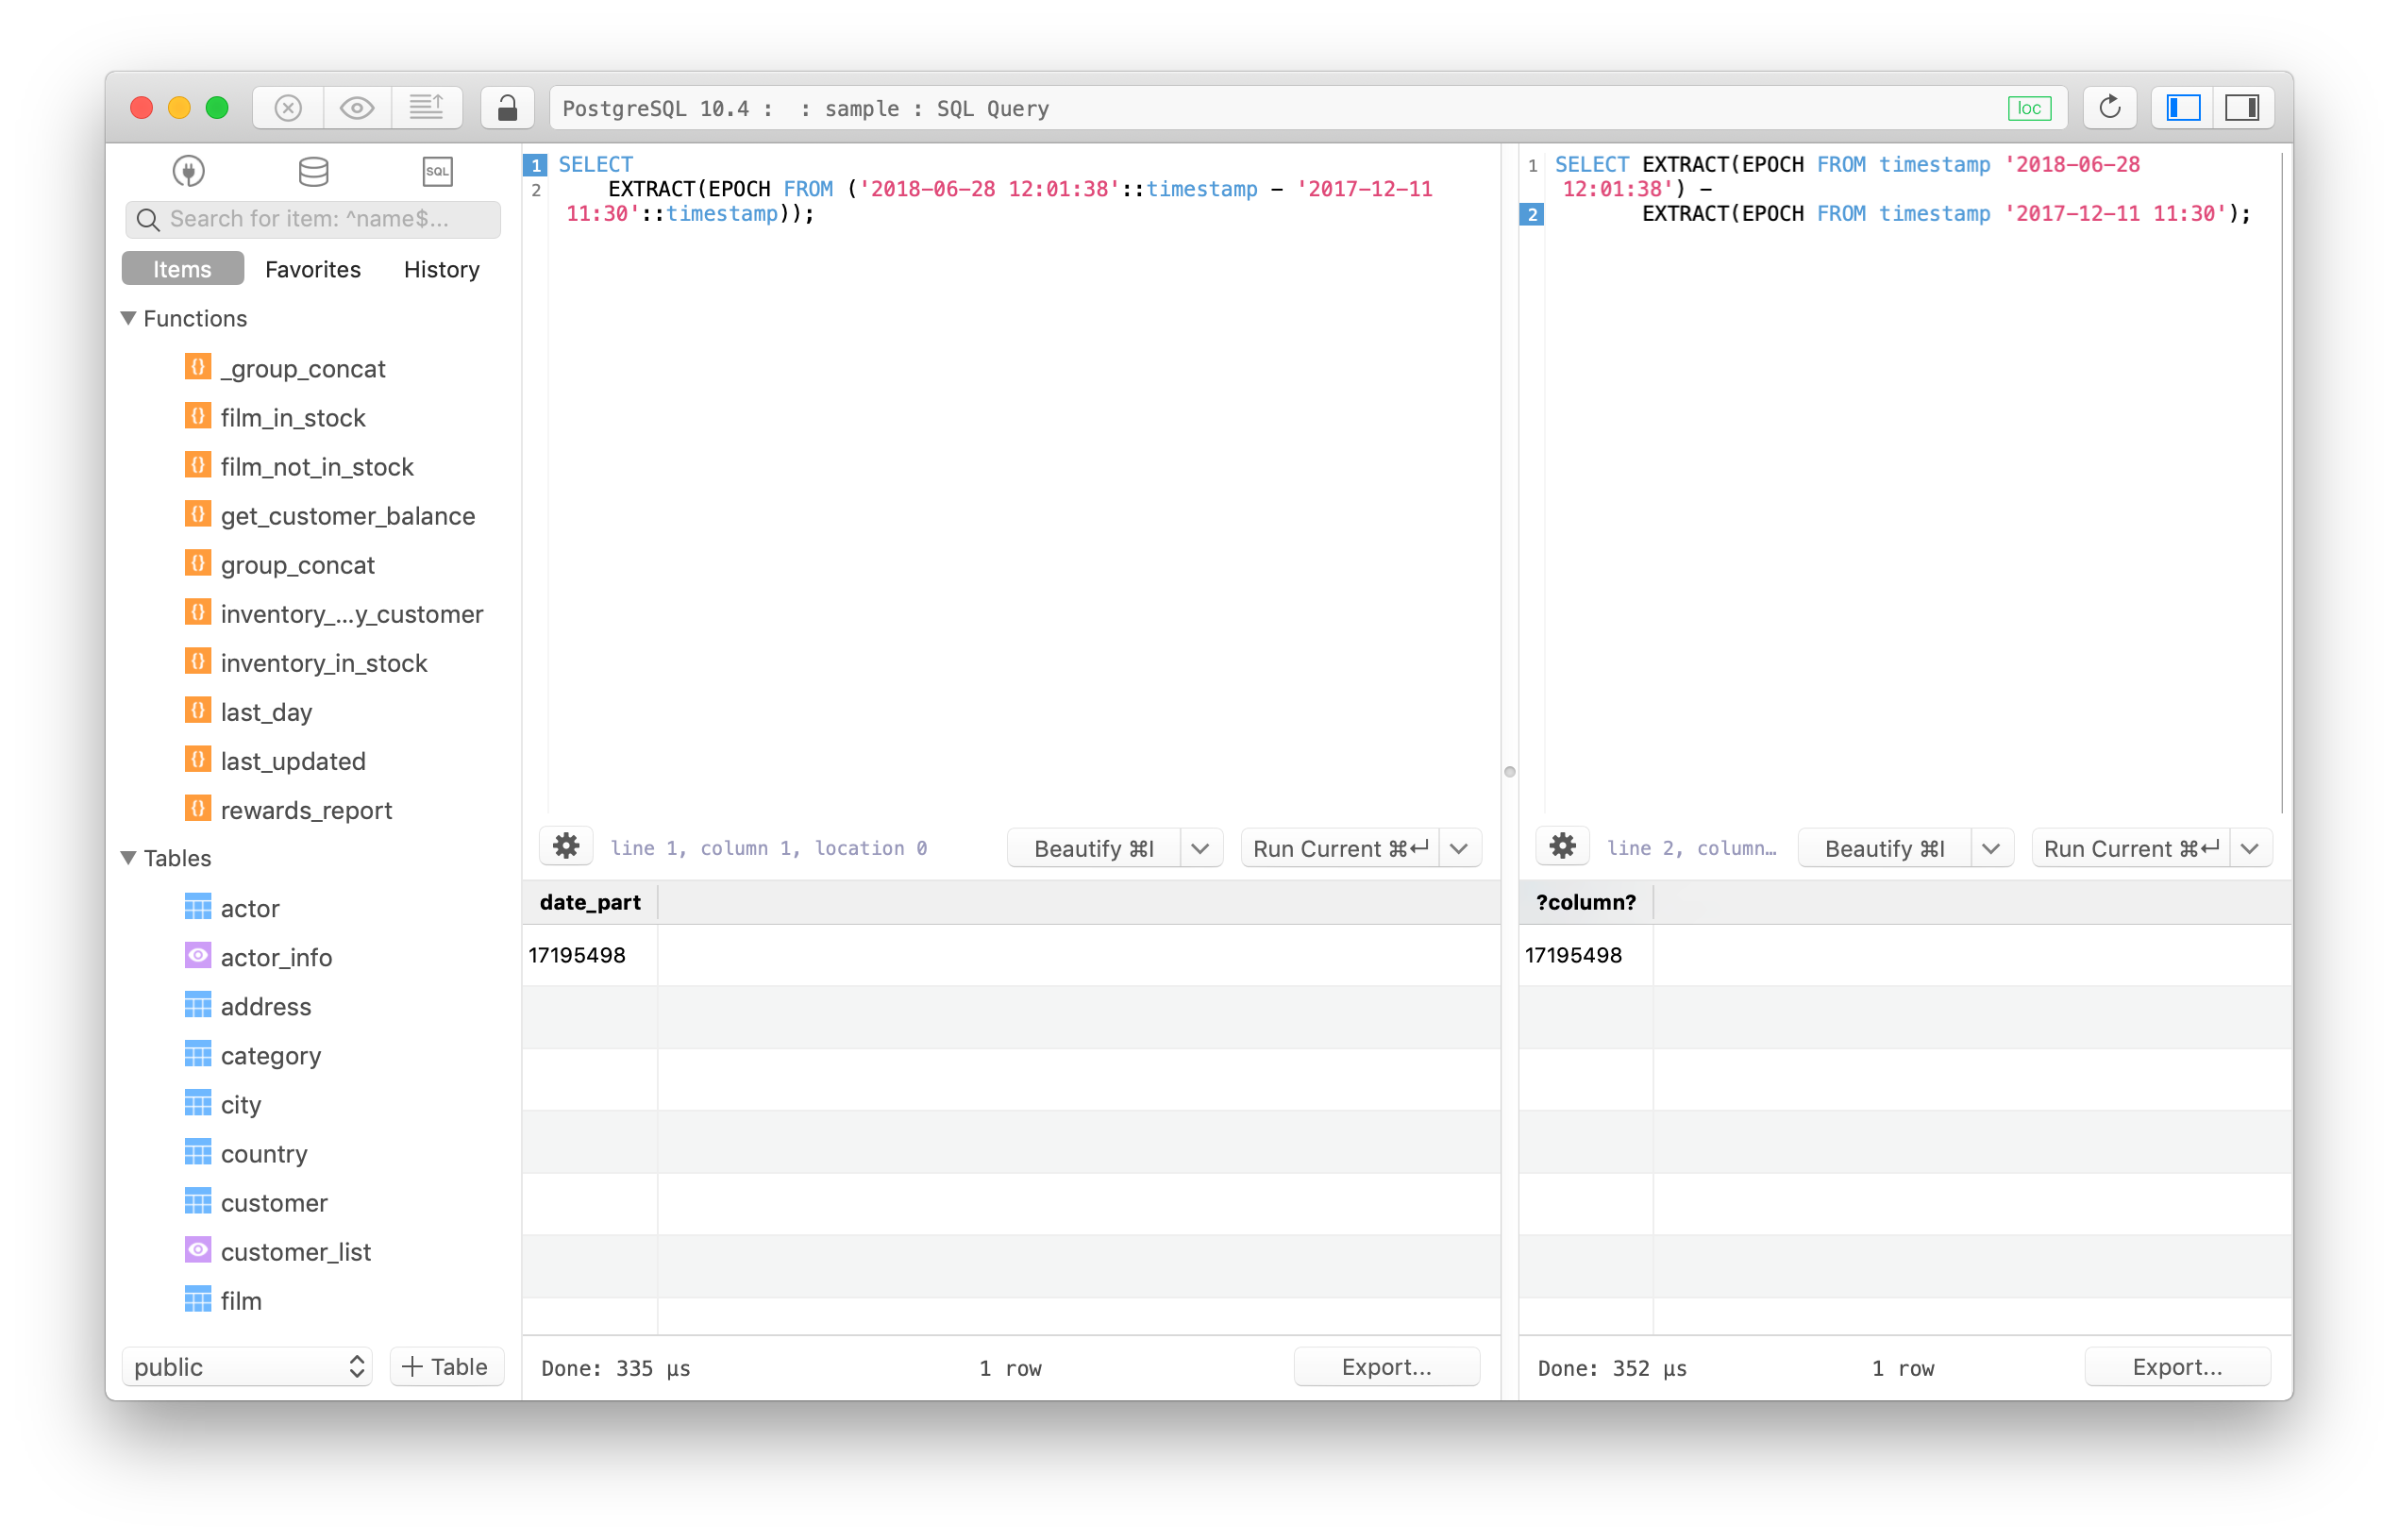
Task: Collapse the Tables section
Action: tap(128, 858)
